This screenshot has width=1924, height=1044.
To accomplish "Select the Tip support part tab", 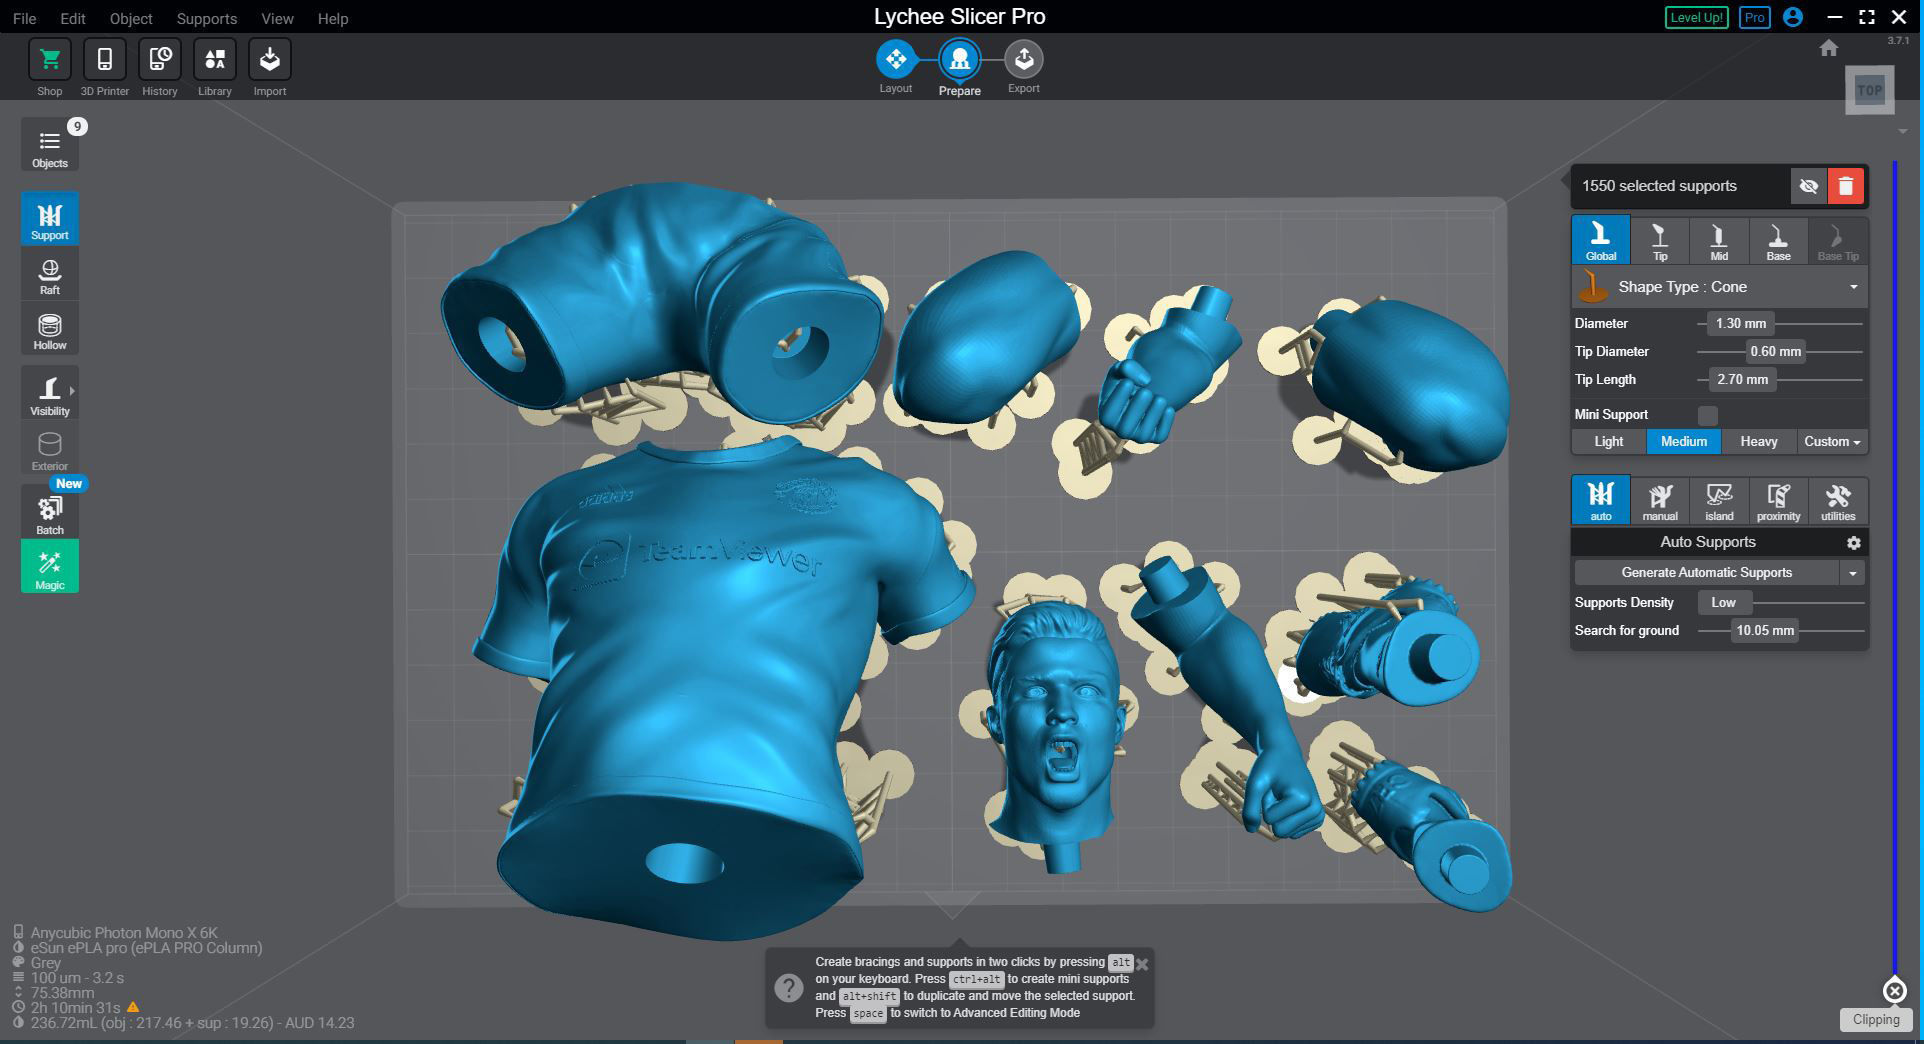I will (x=1660, y=240).
